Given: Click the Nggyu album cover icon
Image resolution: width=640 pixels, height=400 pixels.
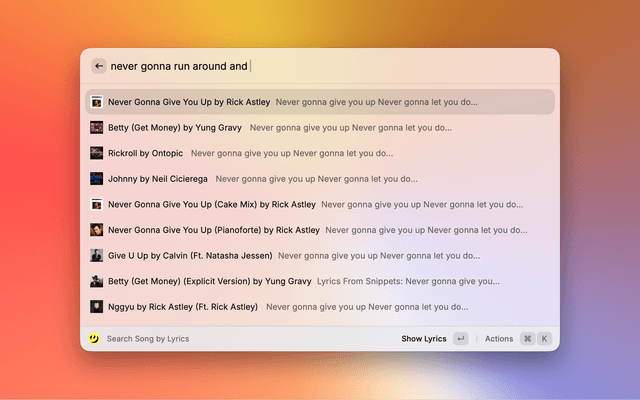Looking at the screenshot, I should point(96,307).
